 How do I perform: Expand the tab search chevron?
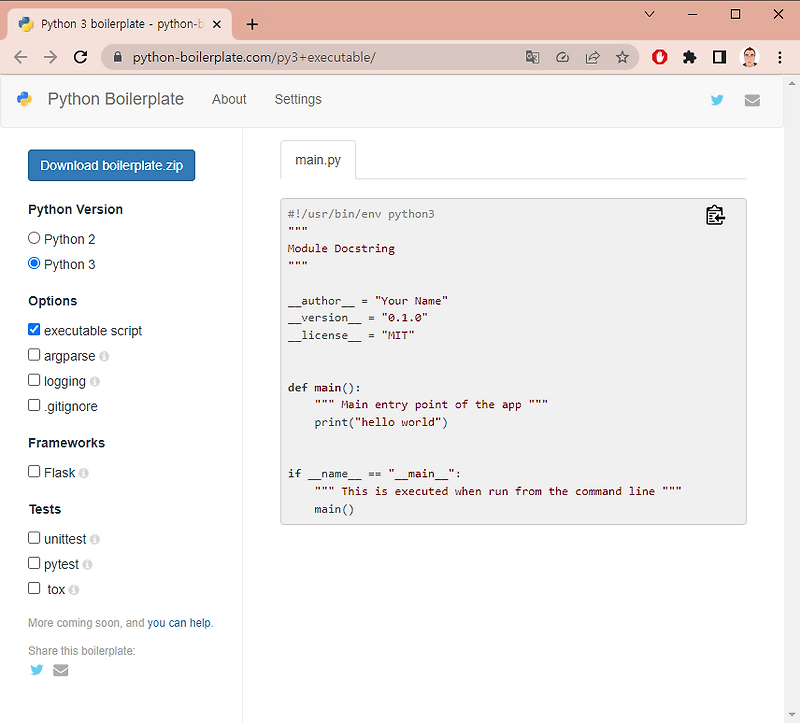[649, 14]
